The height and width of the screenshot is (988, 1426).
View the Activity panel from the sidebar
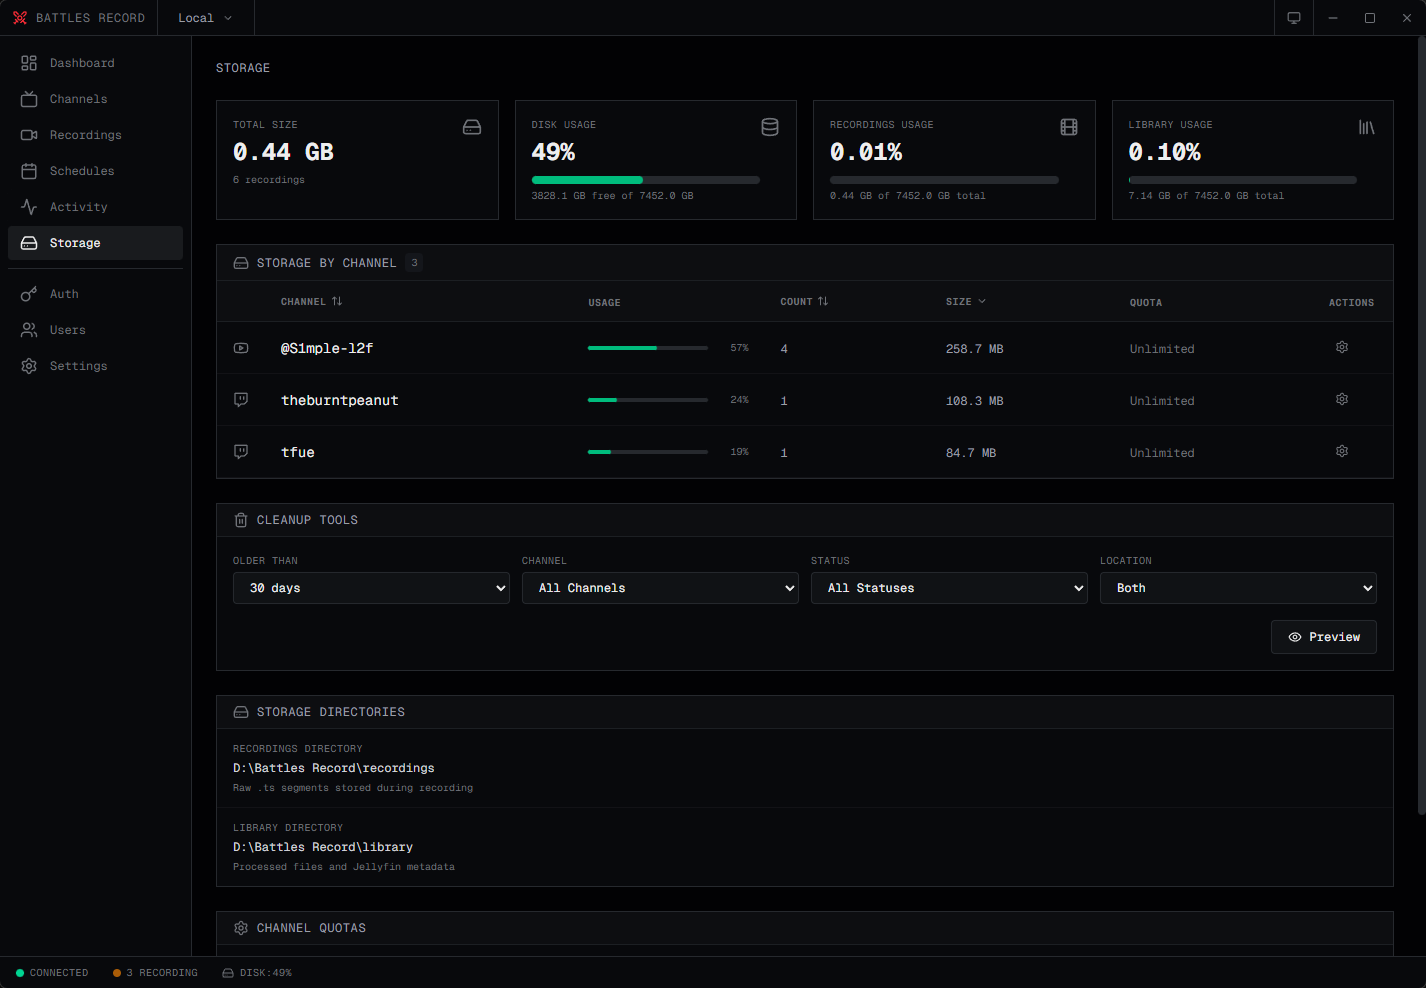pyautogui.click(x=78, y=207)
